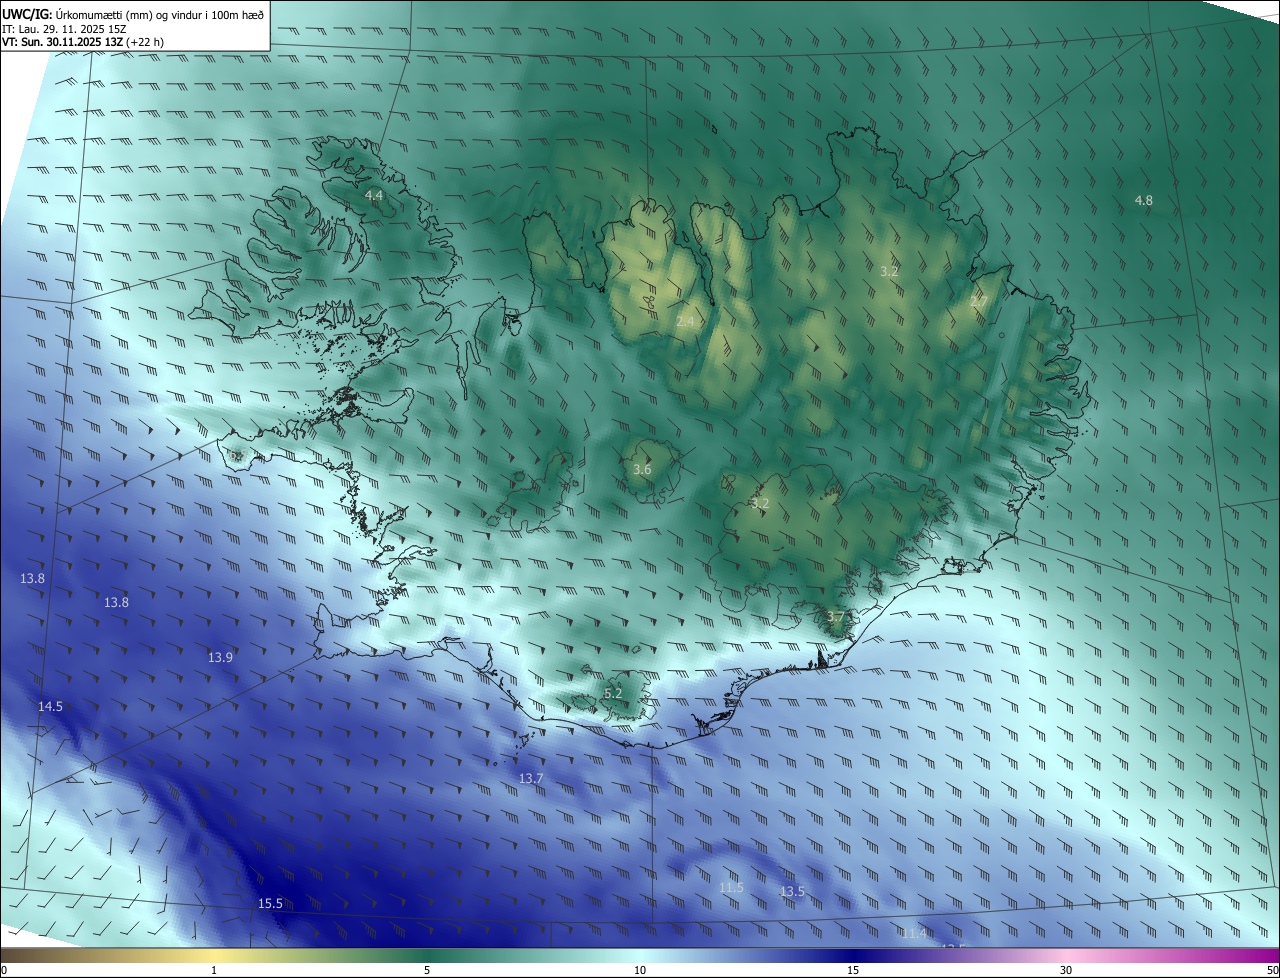The image size is (1280, 978).
Task: Click the 10 tick label on color scale
Action: [x=640, y=970]
